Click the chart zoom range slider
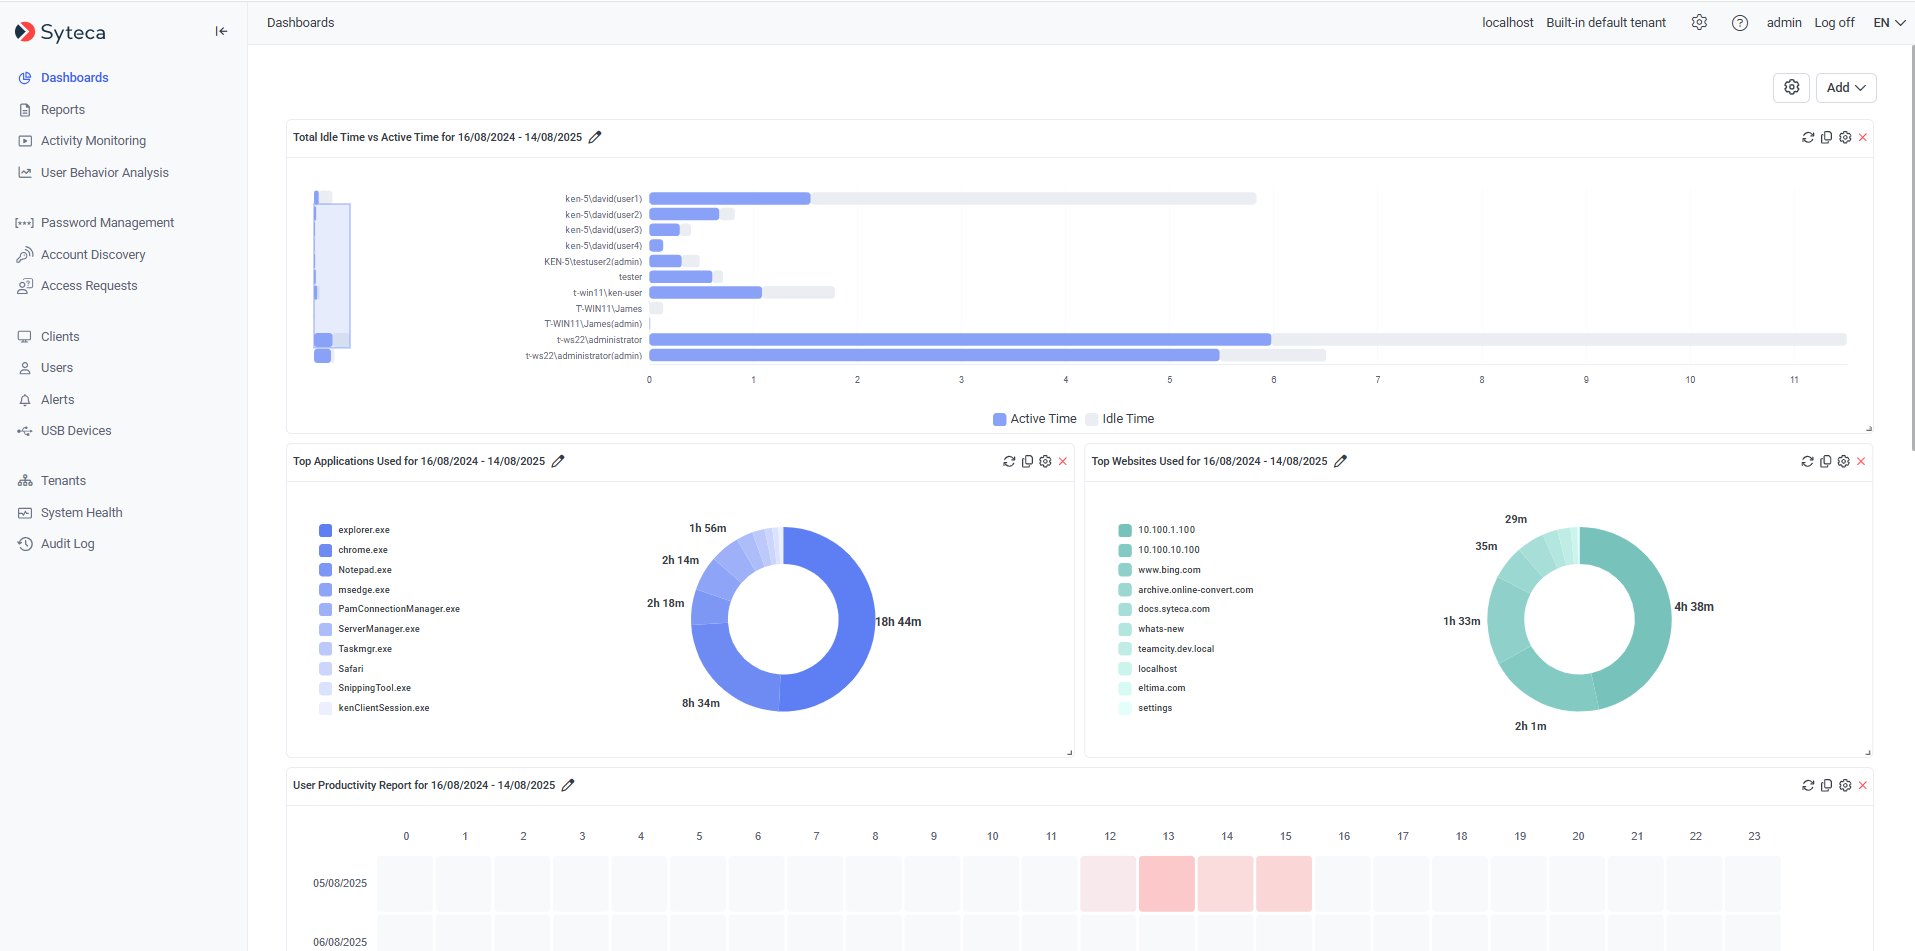This screenshot has height=951, width=1915. (x=332, y=275)
